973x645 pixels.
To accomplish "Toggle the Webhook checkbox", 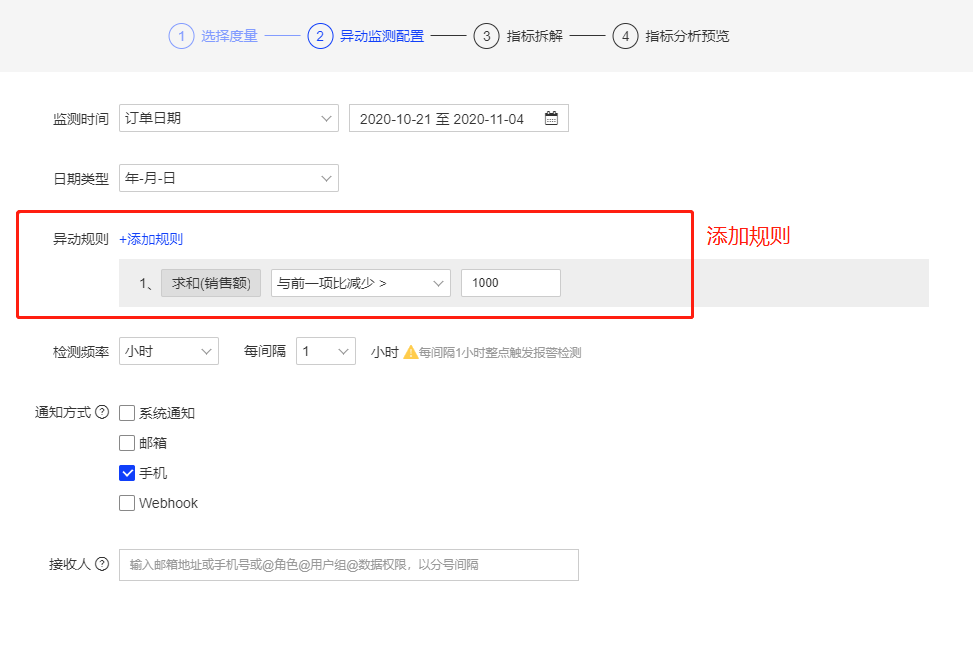I will click(127, 503).
